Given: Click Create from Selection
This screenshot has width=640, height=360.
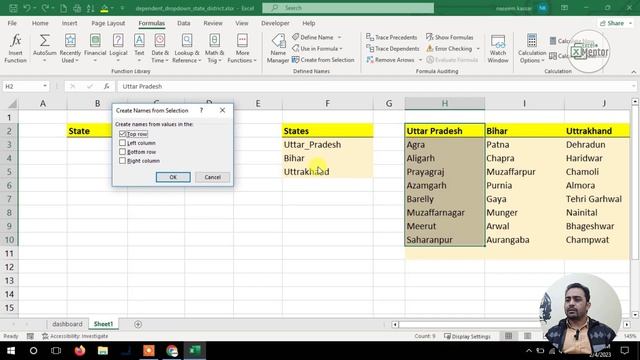Looking at the screenshot, I should [323, 60].
